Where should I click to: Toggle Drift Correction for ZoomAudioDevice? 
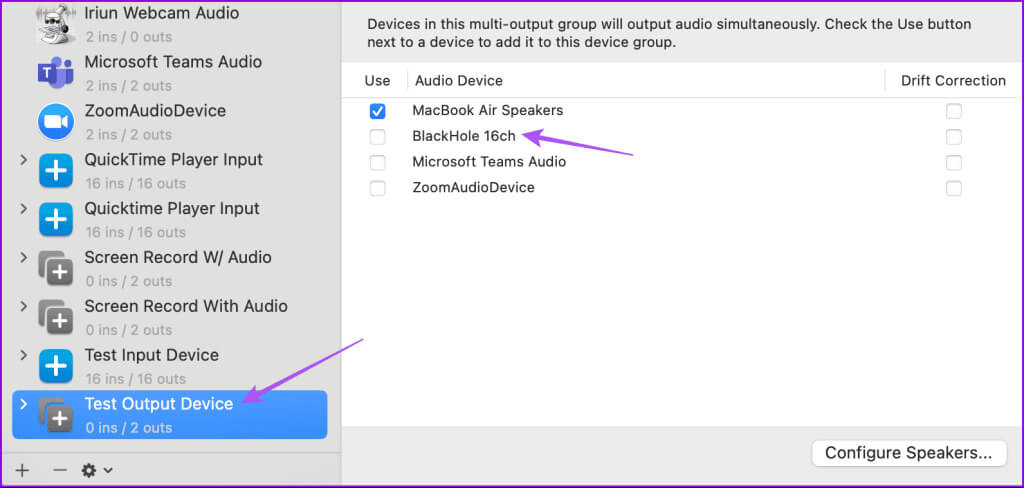(953, 188)
